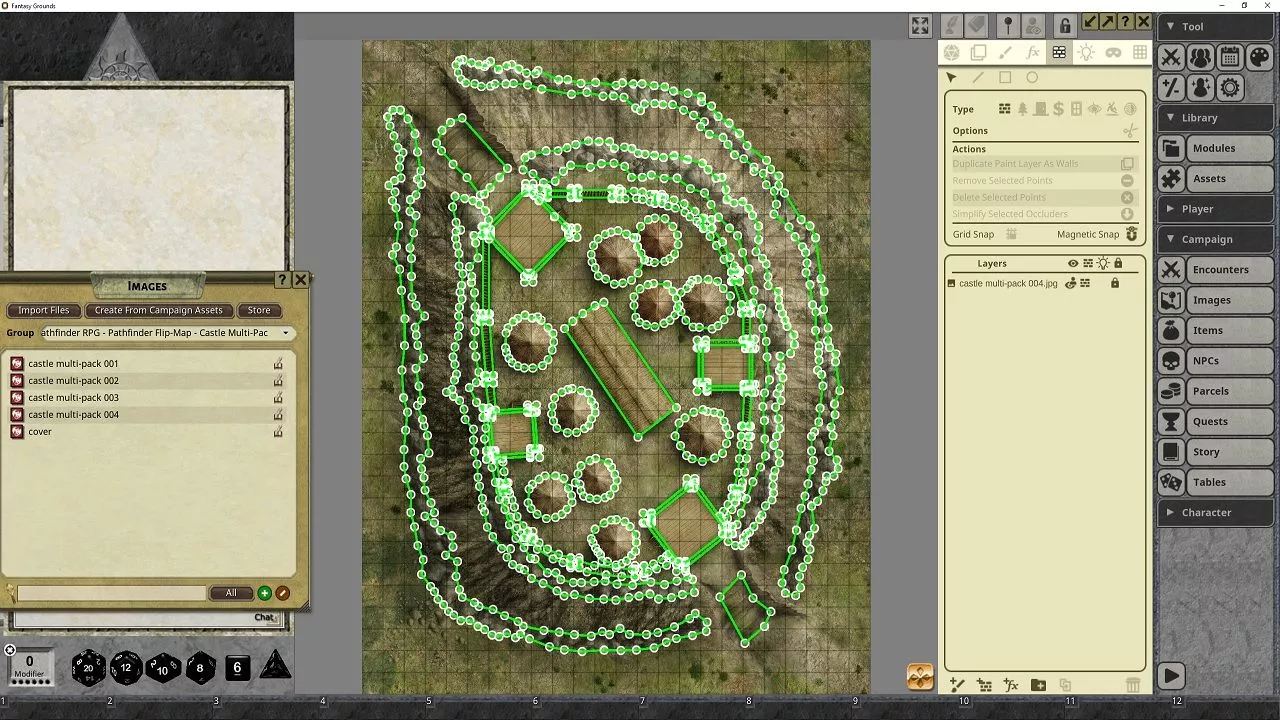Collapse the Tool section
This screenshot has width=1280, height=720.
(x=1215, y=27)
